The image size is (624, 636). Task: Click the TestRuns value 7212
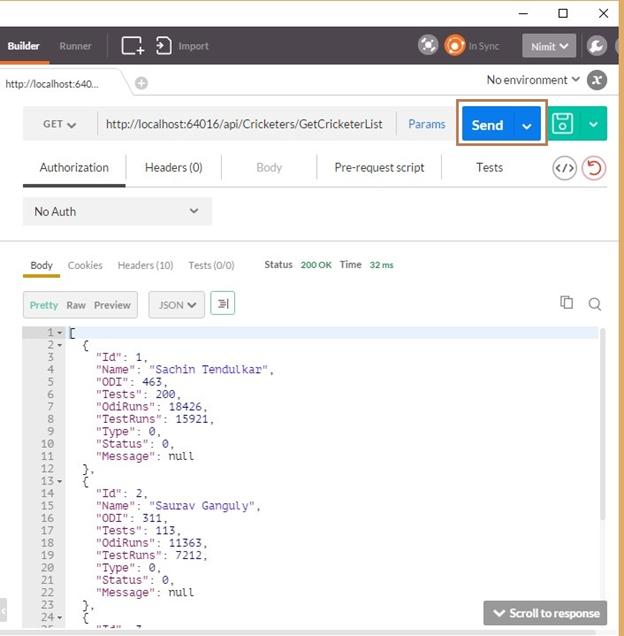pos(188,555)
